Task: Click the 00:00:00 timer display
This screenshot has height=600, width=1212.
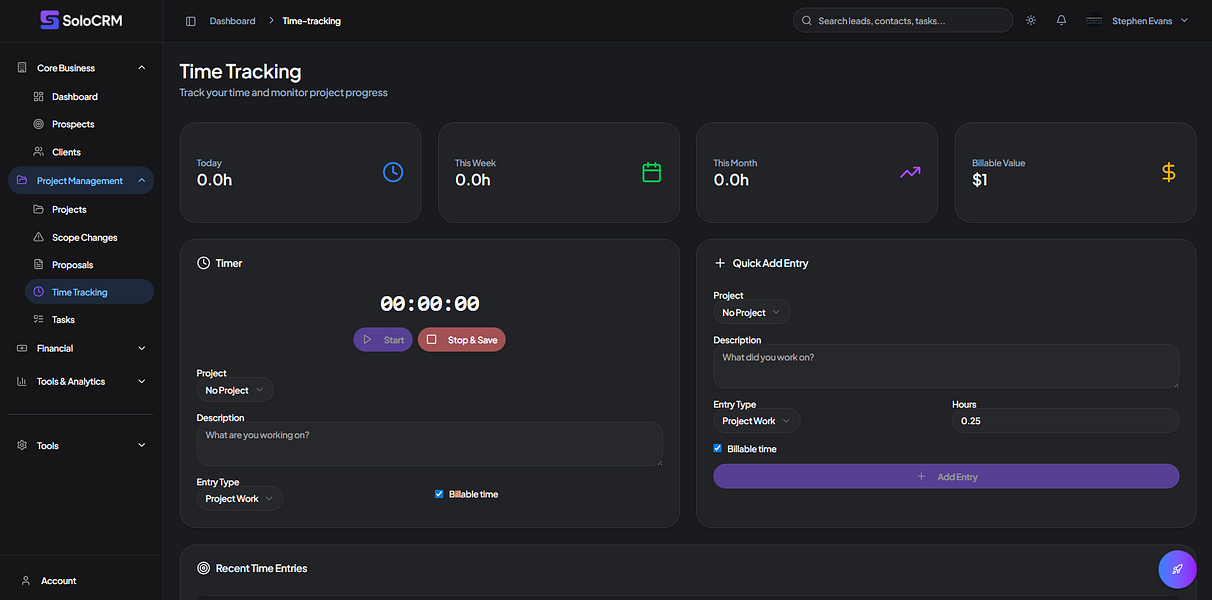Action: click(429, 304)
